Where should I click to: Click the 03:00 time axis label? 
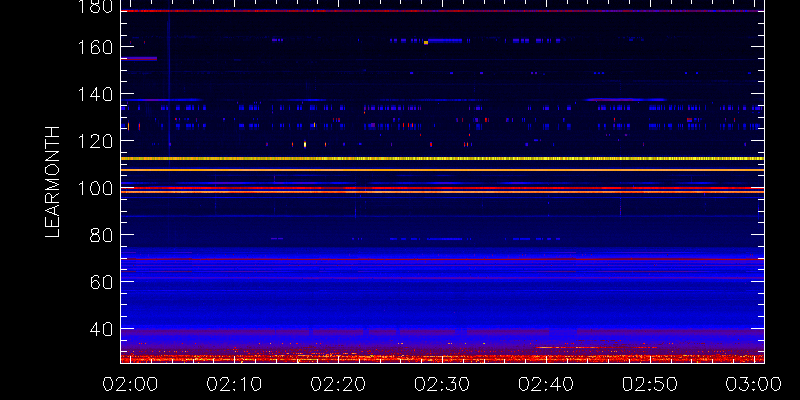tap(754, 383)
